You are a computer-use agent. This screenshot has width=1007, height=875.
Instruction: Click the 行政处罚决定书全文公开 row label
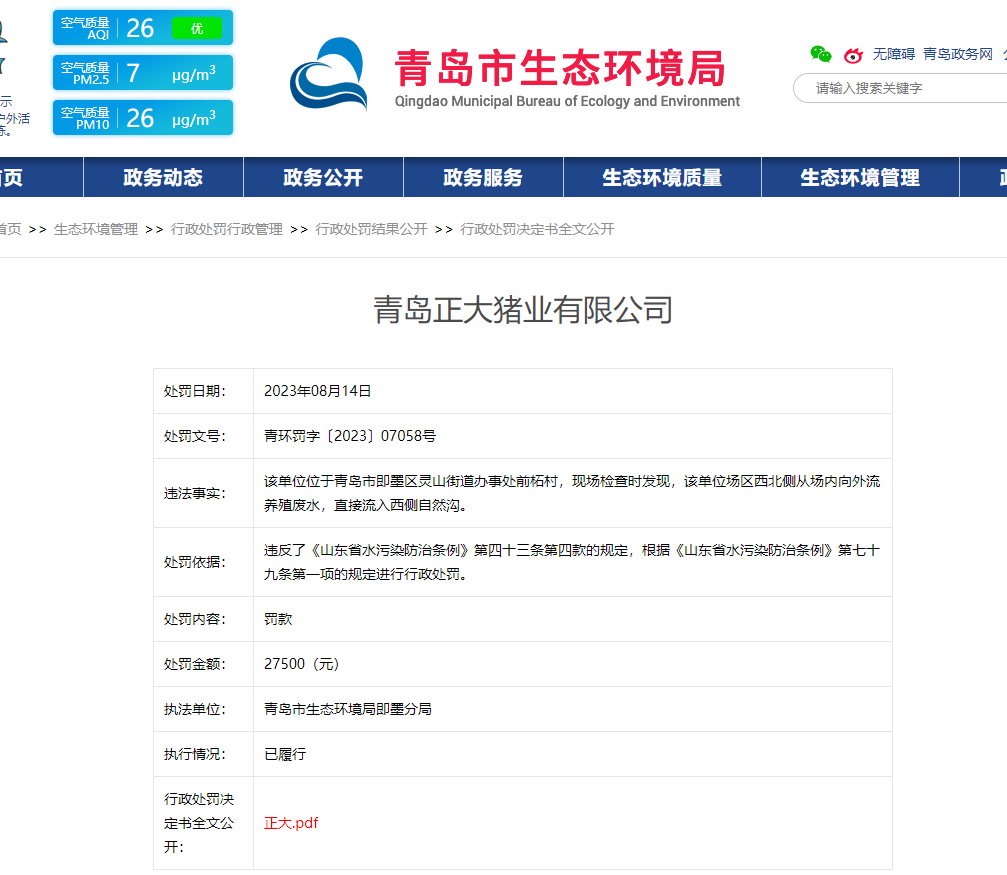(199, 823)
